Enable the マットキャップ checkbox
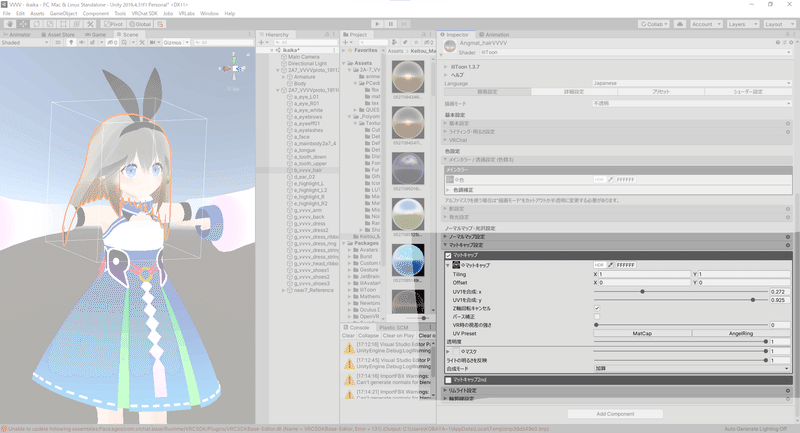Viewport: 800px width, 433px height. tap(448, 255)
